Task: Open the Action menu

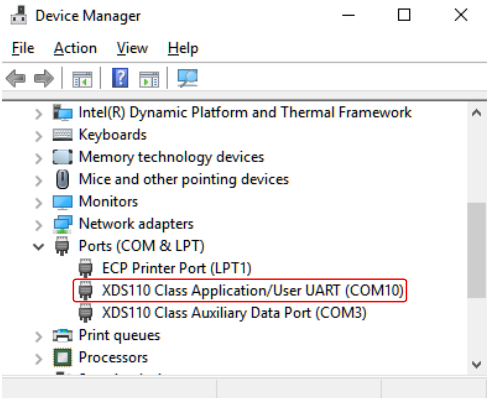Action: tap(75, 48)
